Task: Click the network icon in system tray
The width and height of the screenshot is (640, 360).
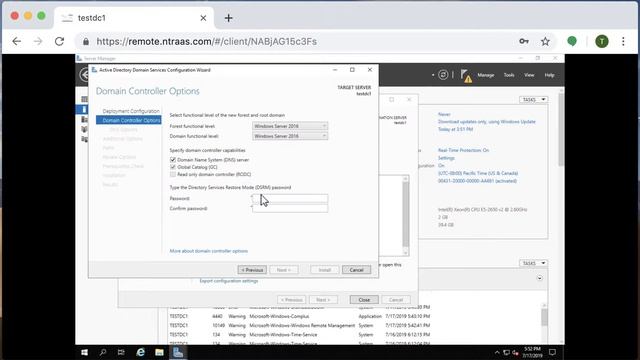Action: [x=506, y=352]
